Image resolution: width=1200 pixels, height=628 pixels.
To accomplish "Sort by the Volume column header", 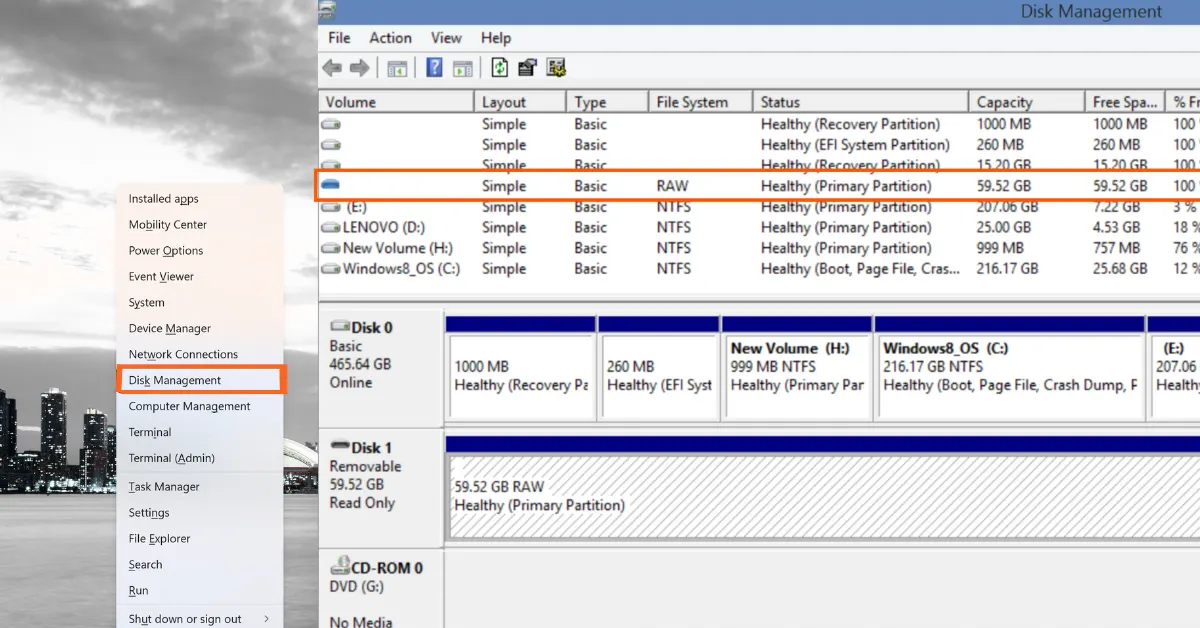I will [396, 102].
